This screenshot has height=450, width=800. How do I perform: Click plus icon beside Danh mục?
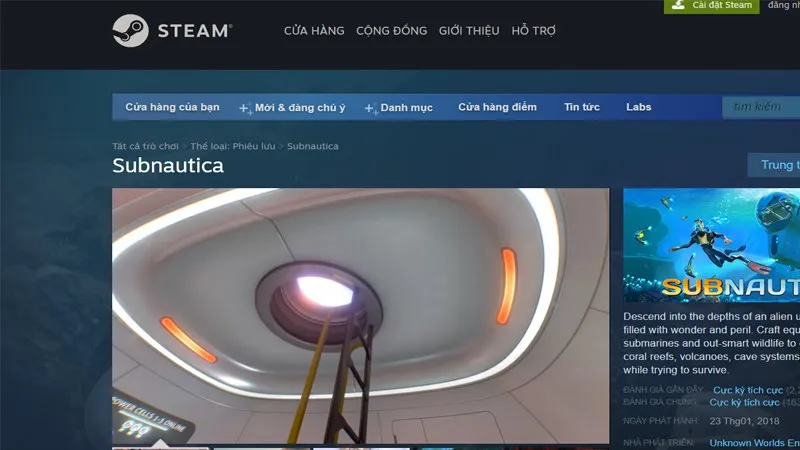click(371, 108)
